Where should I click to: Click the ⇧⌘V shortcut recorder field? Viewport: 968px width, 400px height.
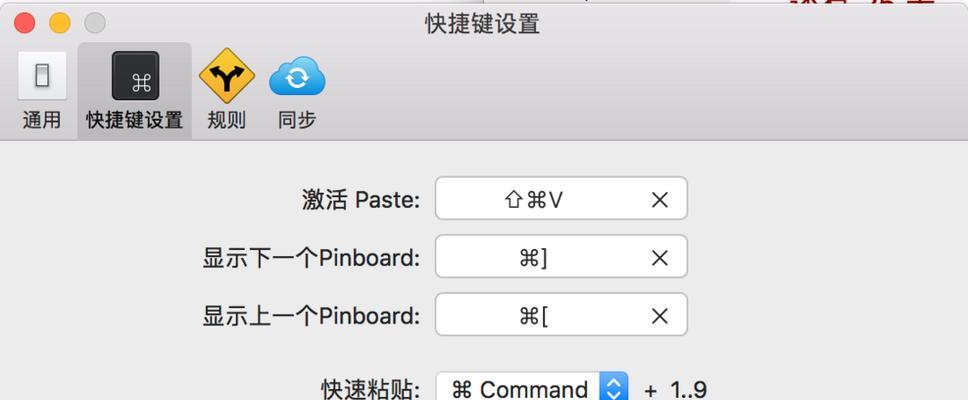[x=561, y=198]
